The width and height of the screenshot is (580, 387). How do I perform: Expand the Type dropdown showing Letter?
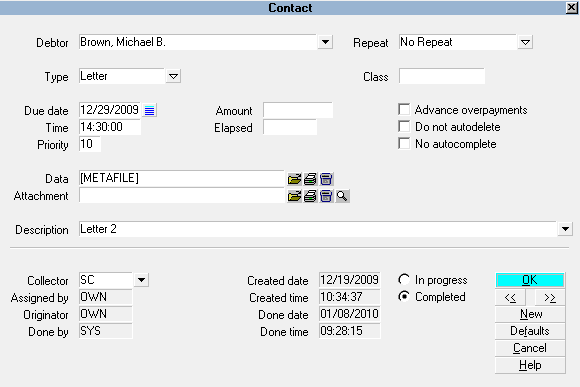(x=173, y=76)
